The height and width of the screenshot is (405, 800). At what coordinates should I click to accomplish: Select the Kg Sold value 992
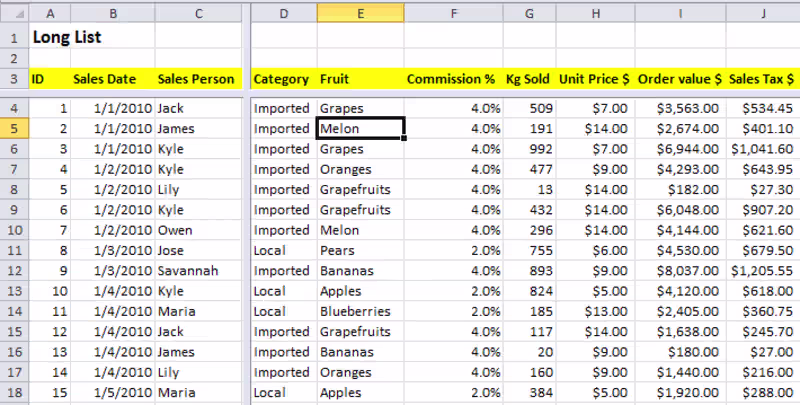(x=528, y=148)
